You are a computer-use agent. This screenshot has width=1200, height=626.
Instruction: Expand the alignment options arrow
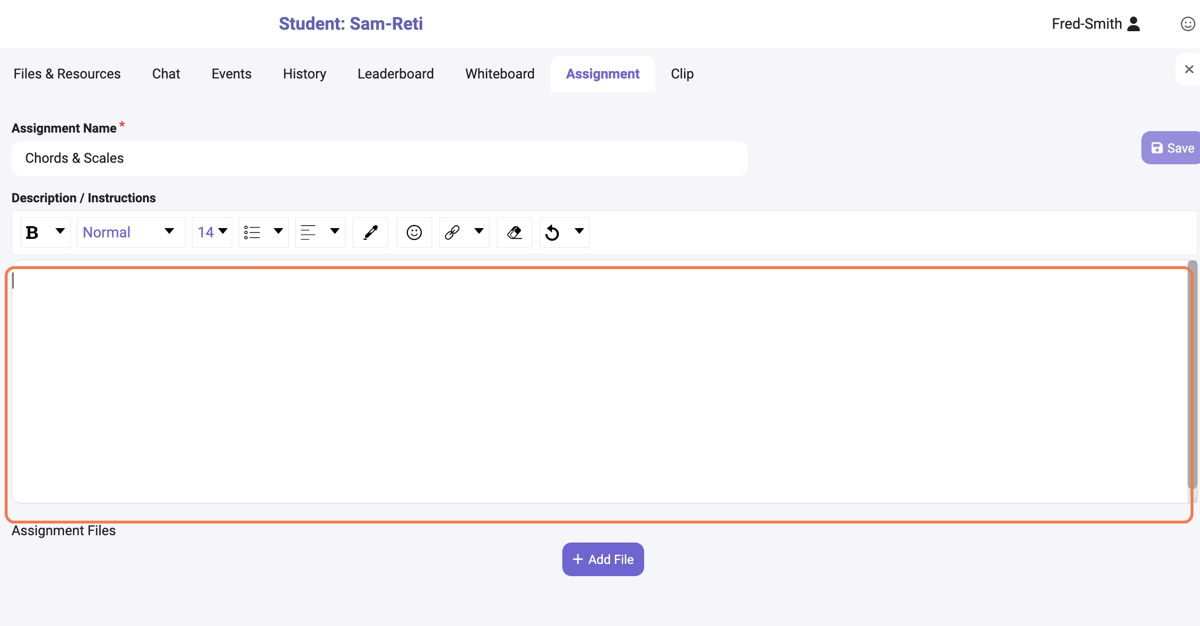click(335, 232)
